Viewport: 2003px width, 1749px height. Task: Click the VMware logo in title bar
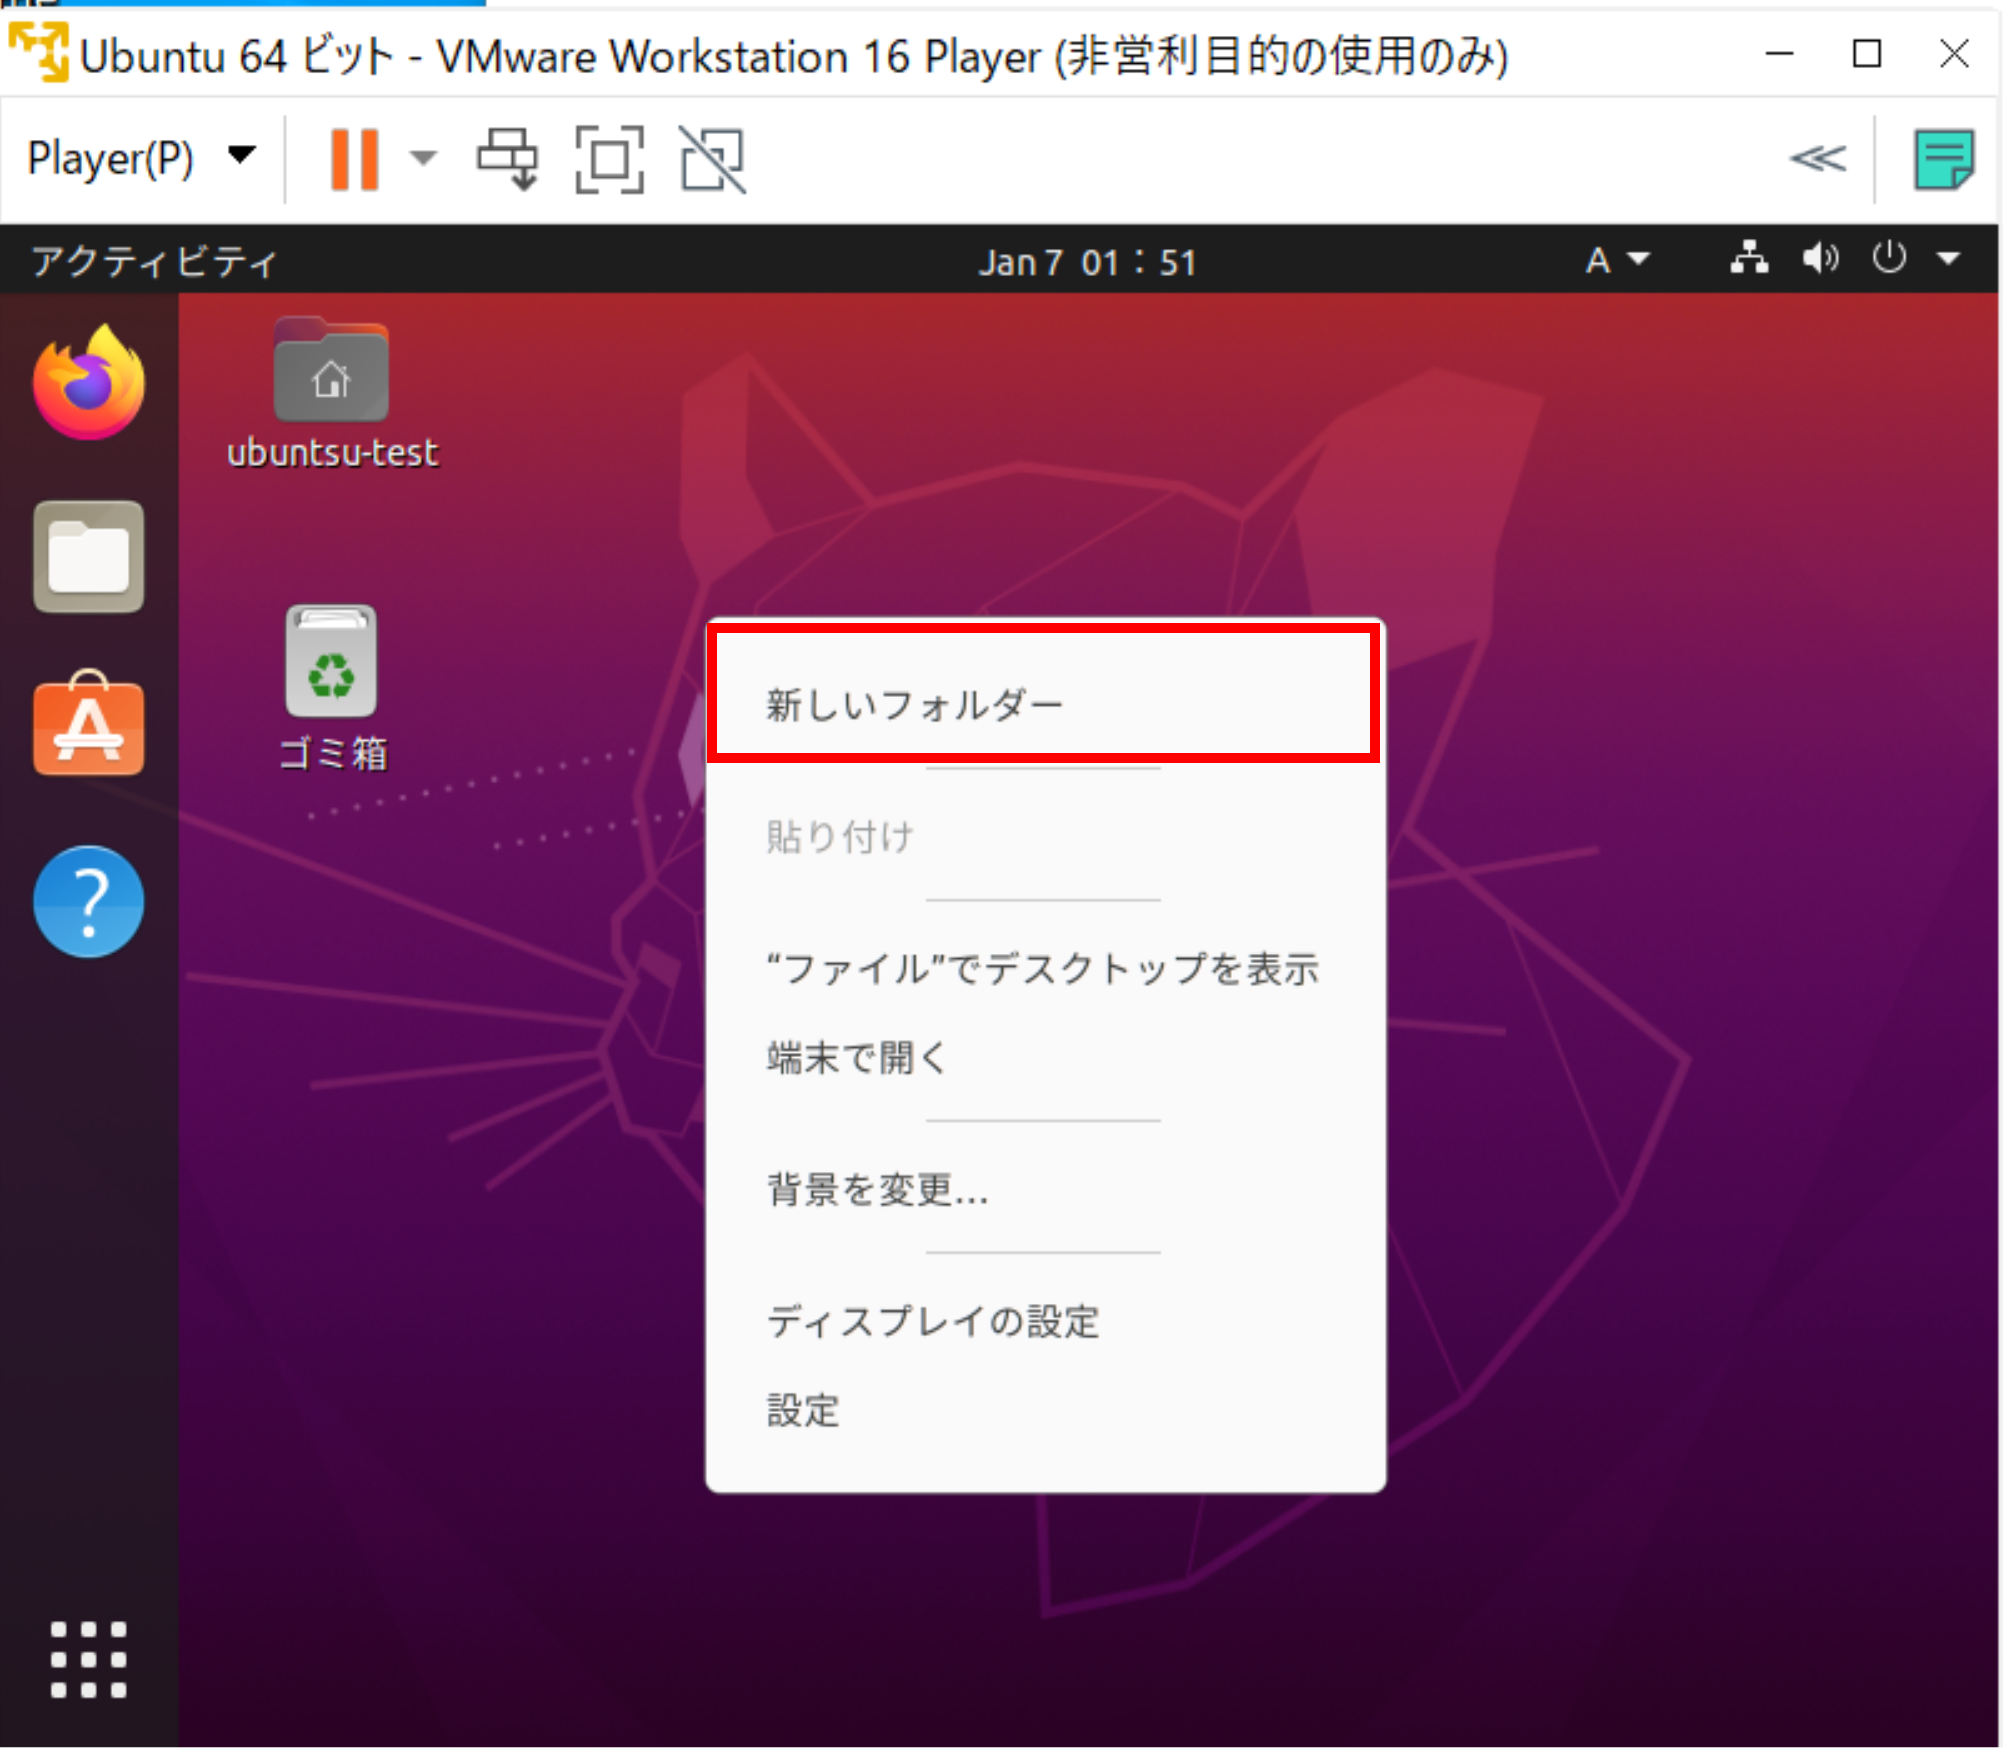click(x=38, y=52)
